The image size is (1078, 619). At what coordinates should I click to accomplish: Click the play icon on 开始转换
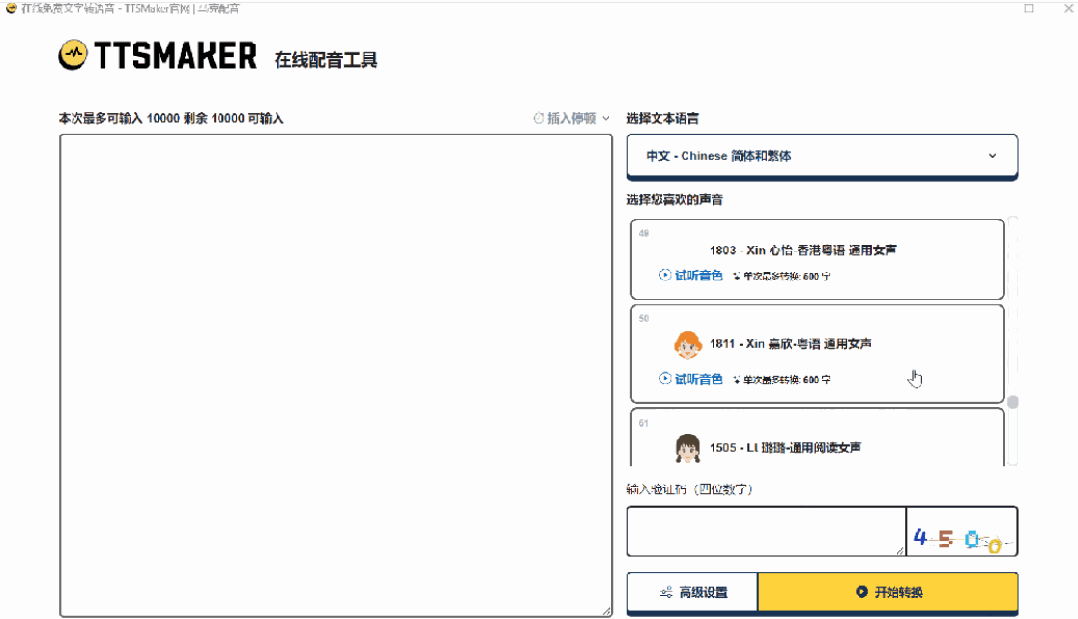pos(861,591)
